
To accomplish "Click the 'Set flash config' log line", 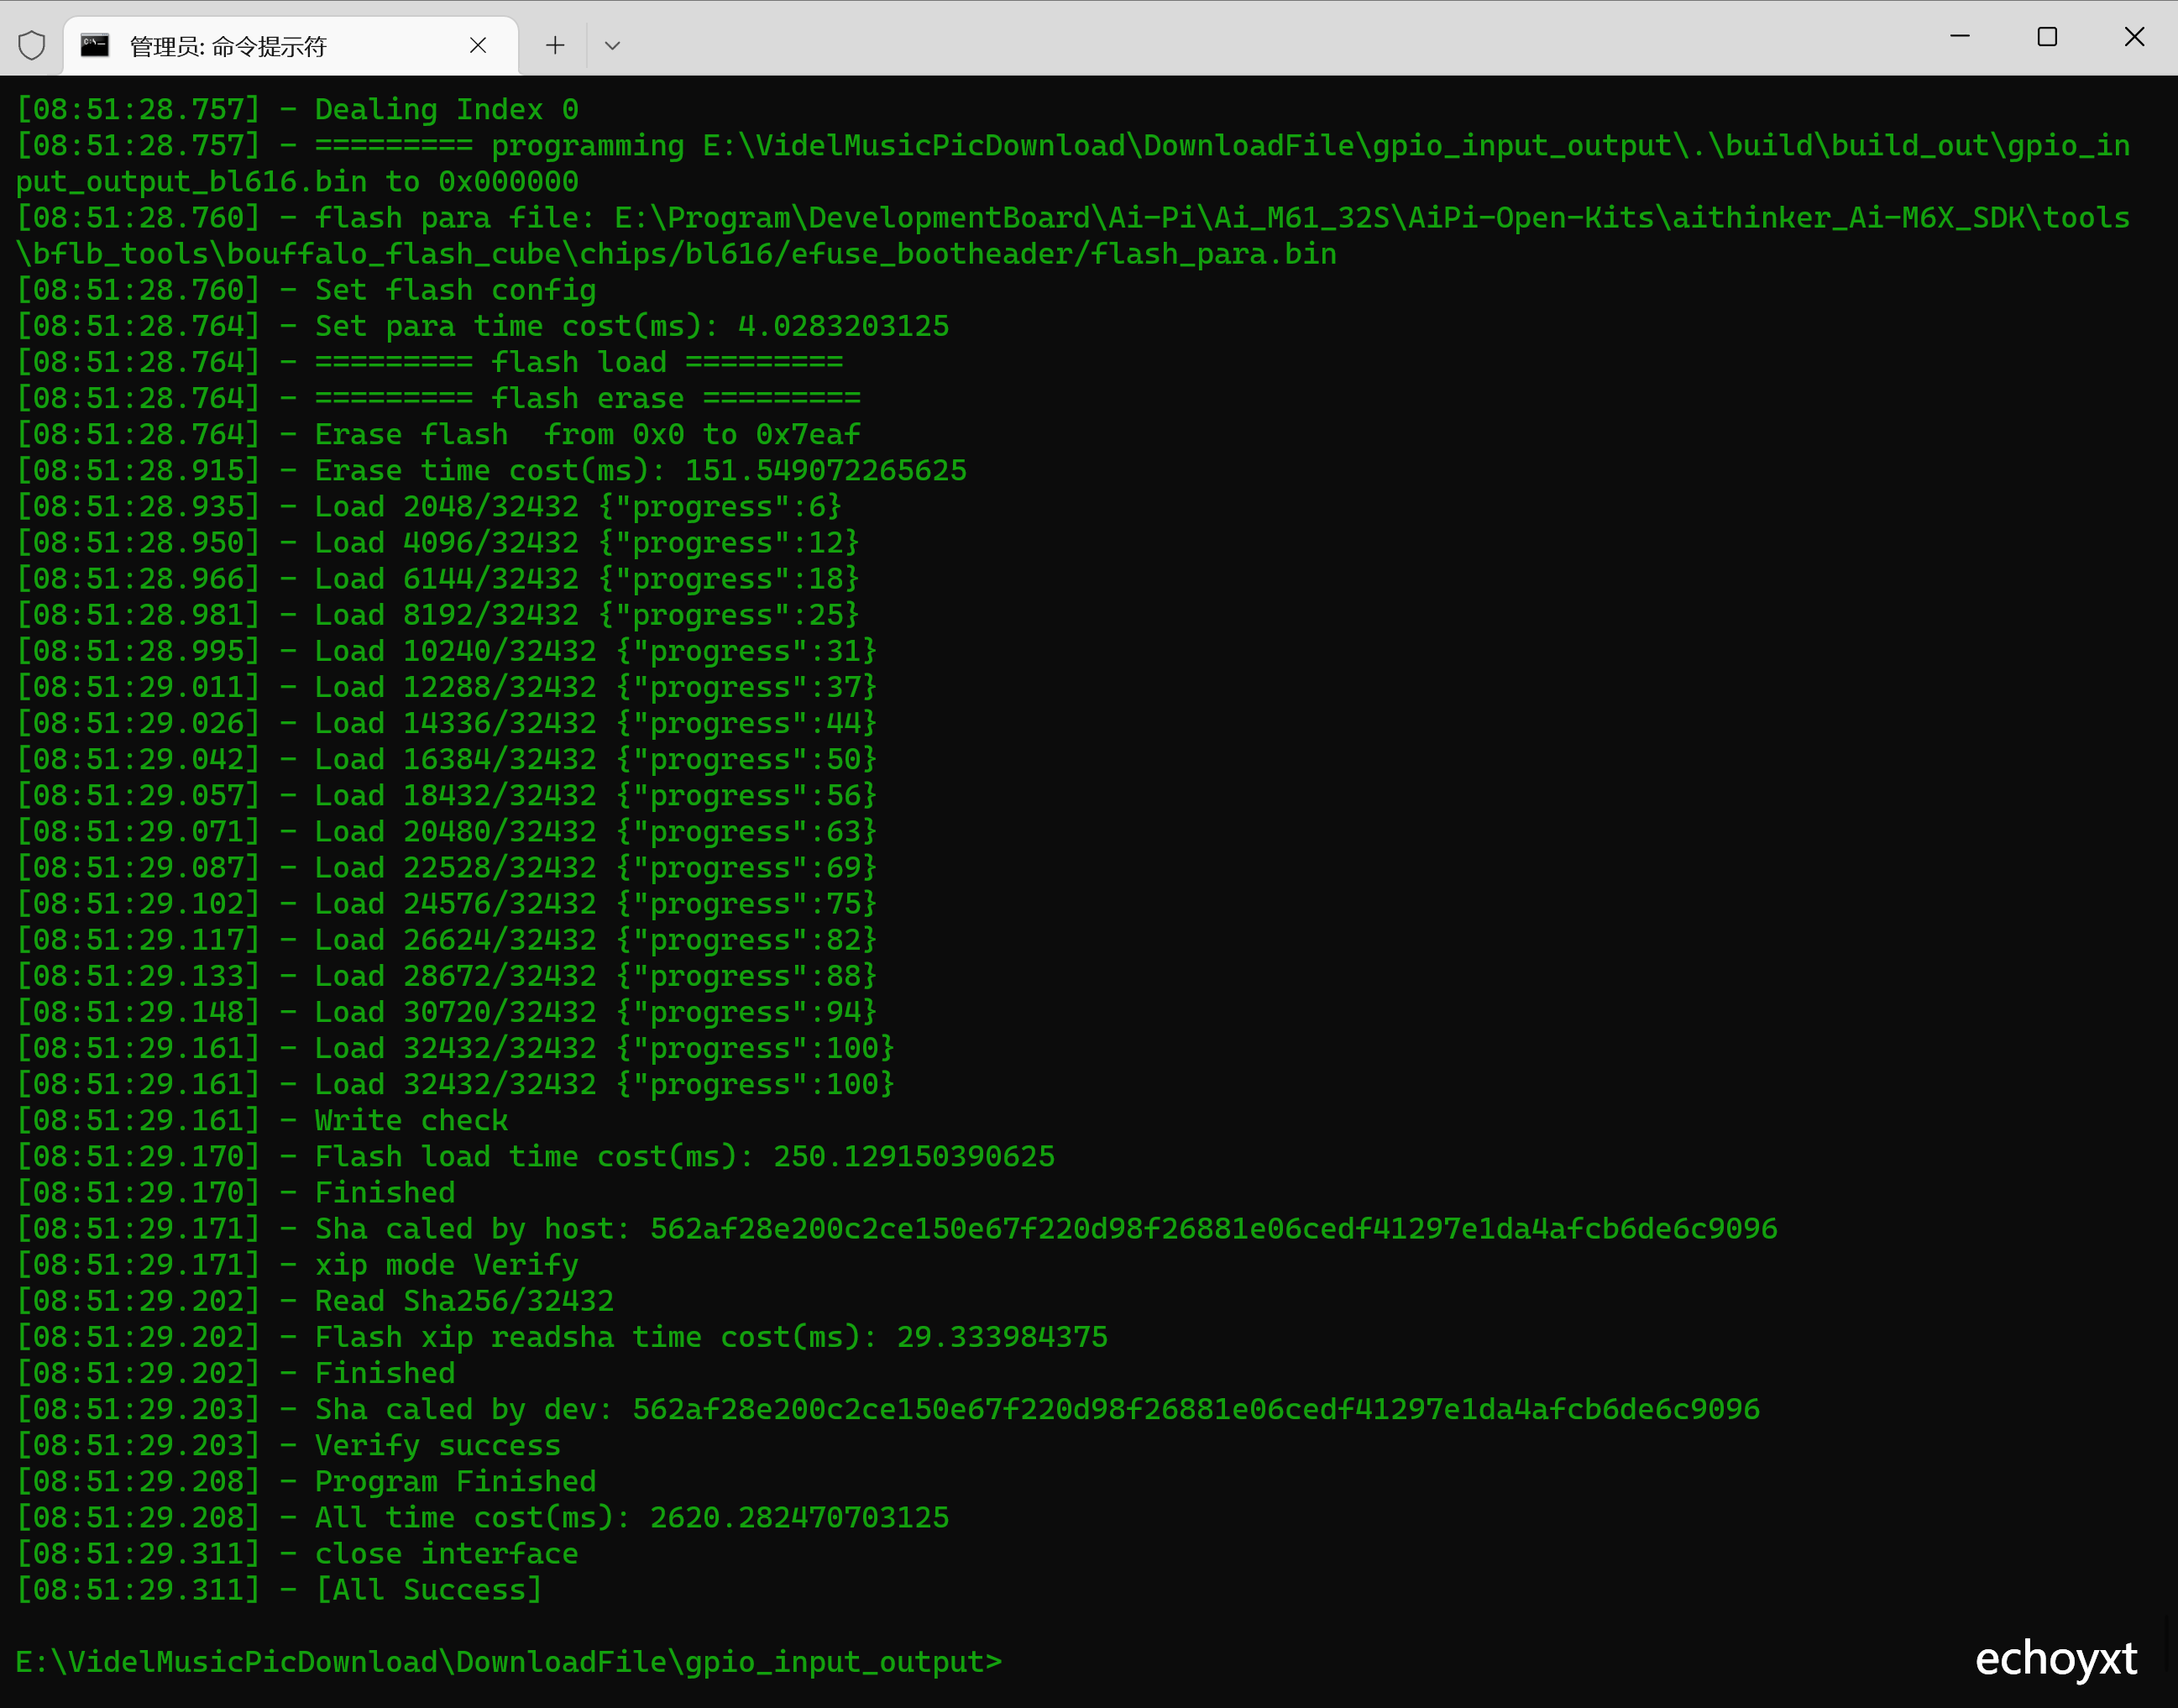I will point(306,290).
